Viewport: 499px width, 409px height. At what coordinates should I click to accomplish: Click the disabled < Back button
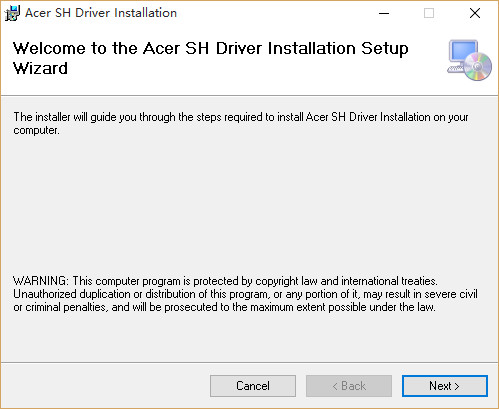[349, 386]
